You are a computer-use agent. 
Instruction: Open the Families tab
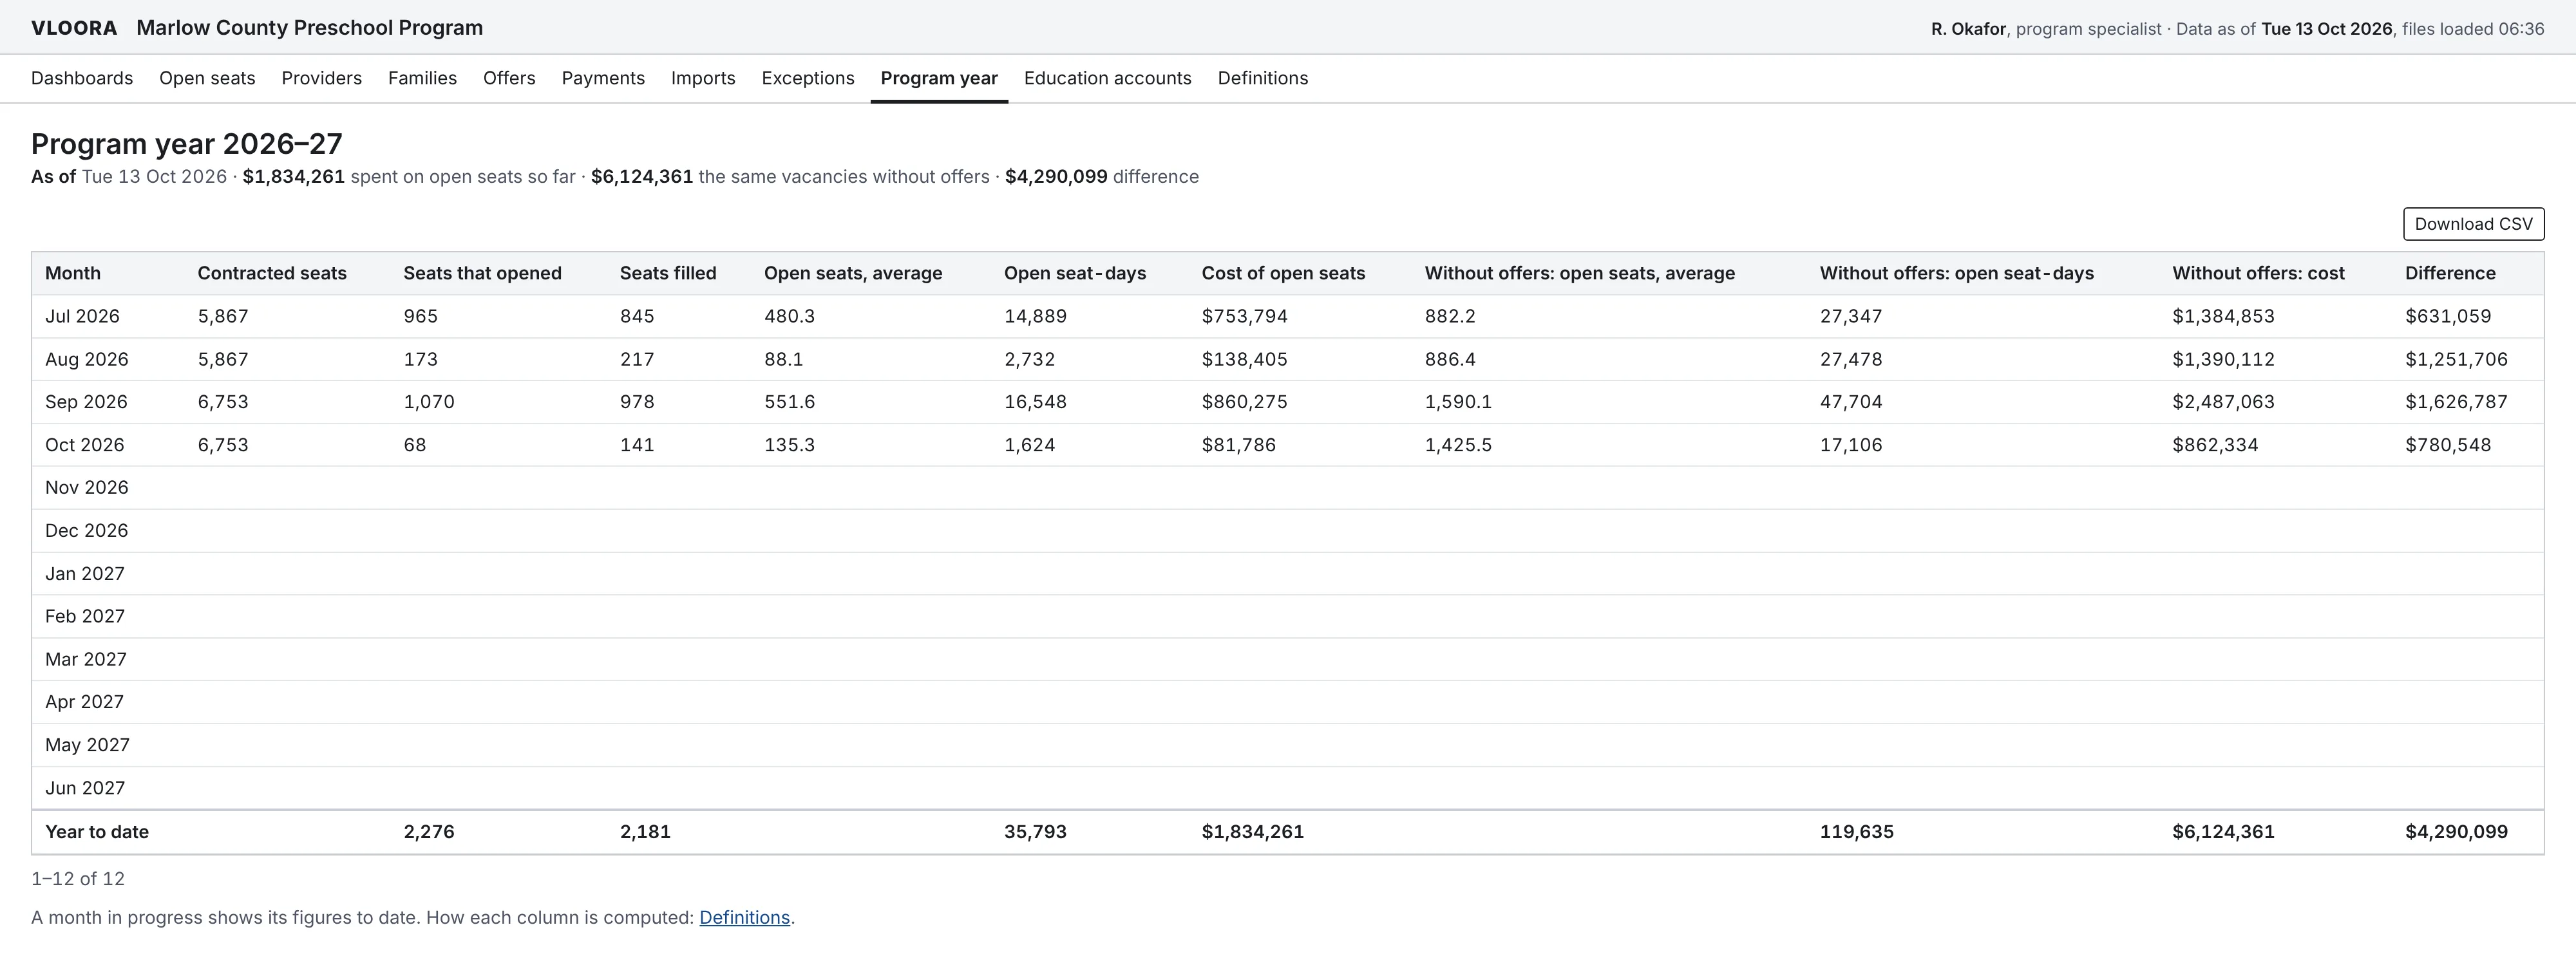[x=422, y=78]
